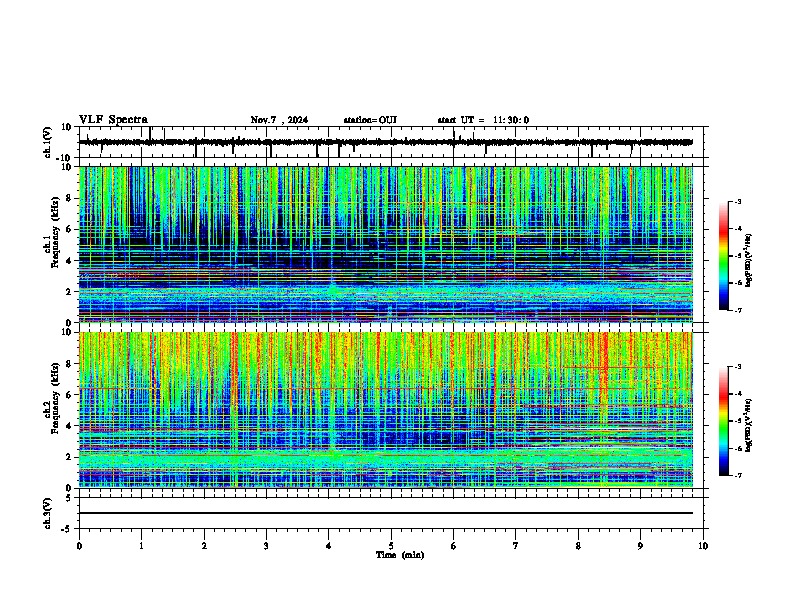Click the ch.2 "Frequency (kHz)" axis label
This screenshot has height=612, width=792.
click(x=55, y=397)
